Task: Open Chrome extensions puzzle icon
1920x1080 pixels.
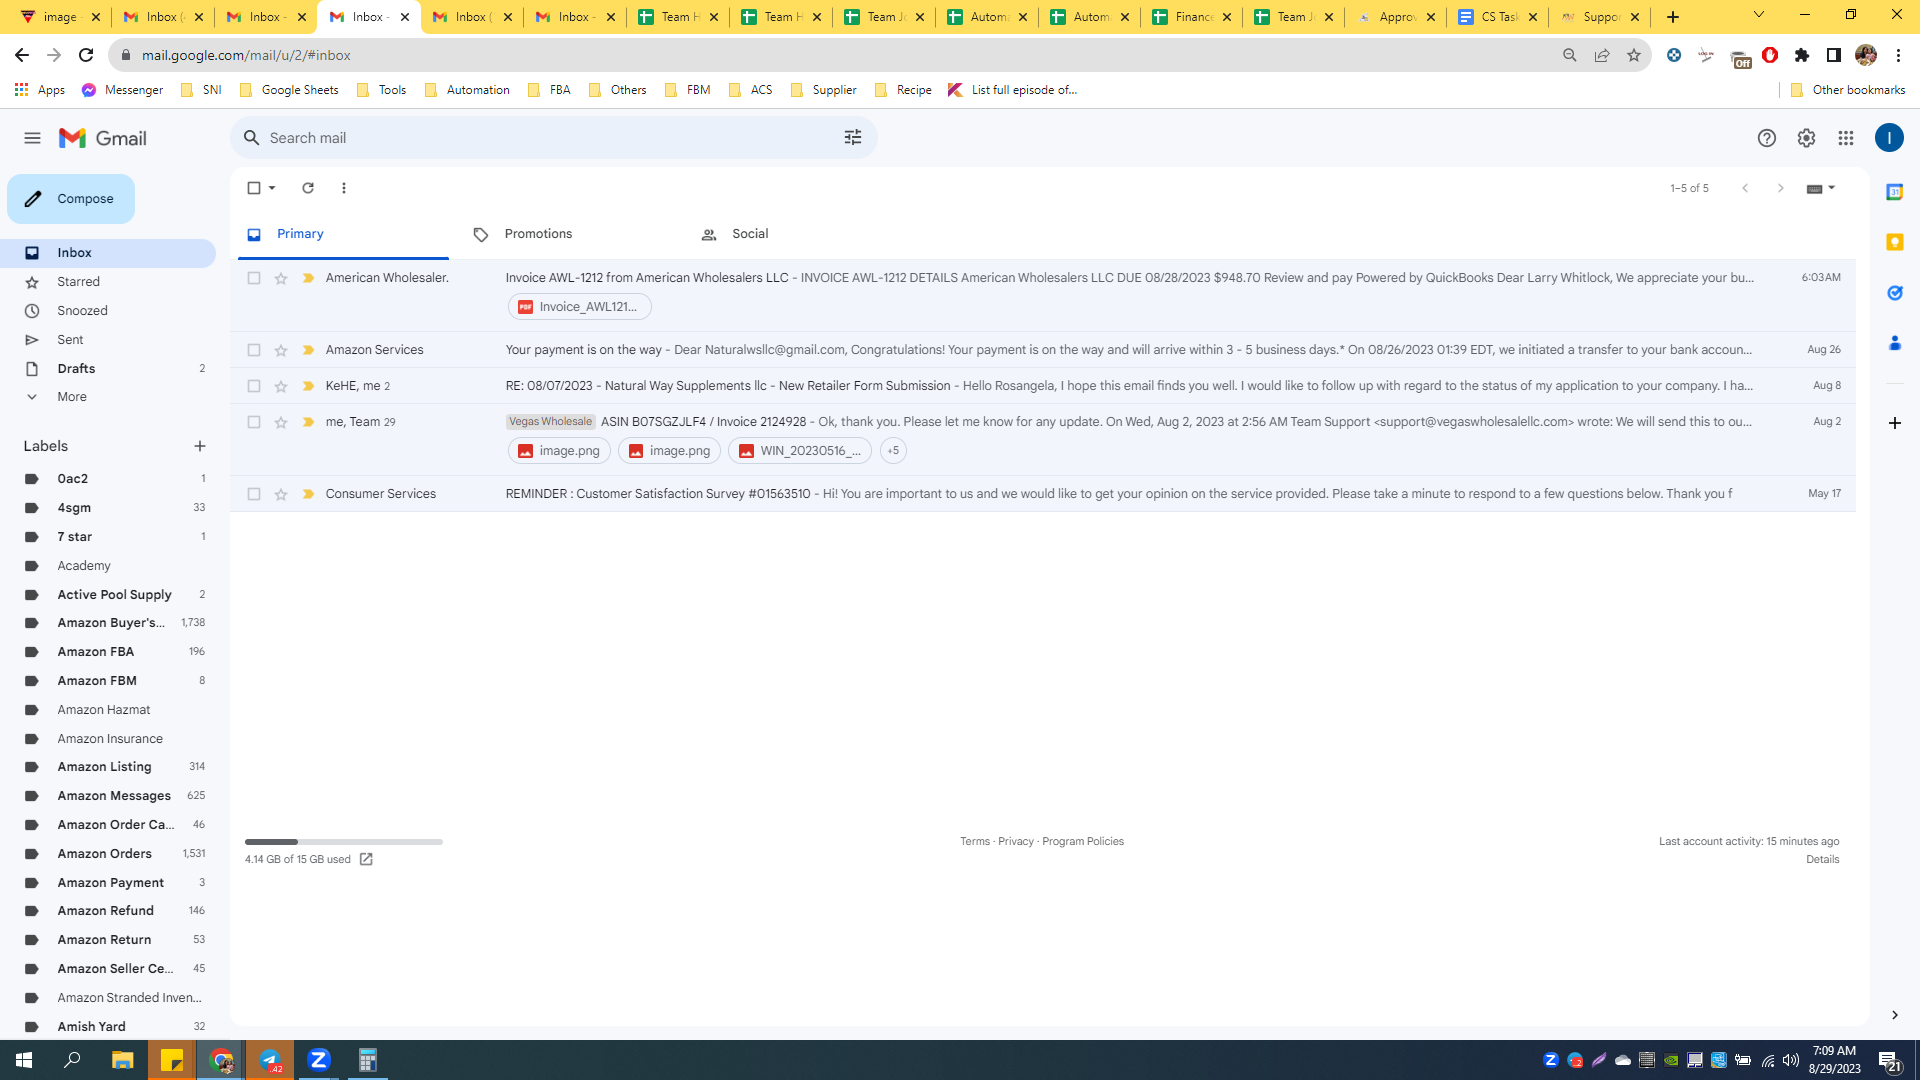Action: 1802,56
